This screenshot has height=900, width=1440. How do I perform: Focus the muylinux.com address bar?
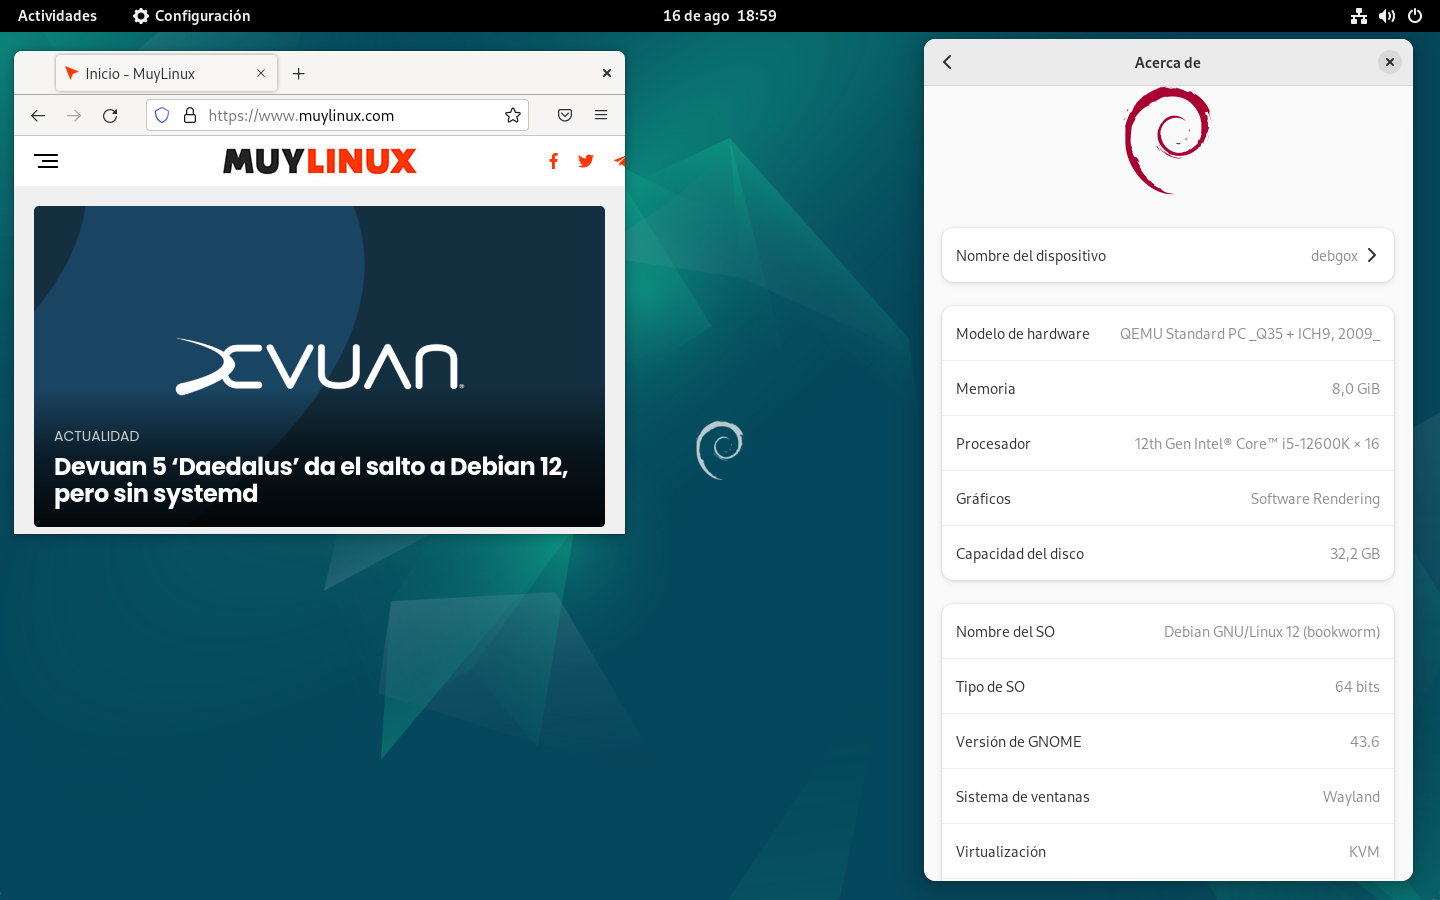337,115
